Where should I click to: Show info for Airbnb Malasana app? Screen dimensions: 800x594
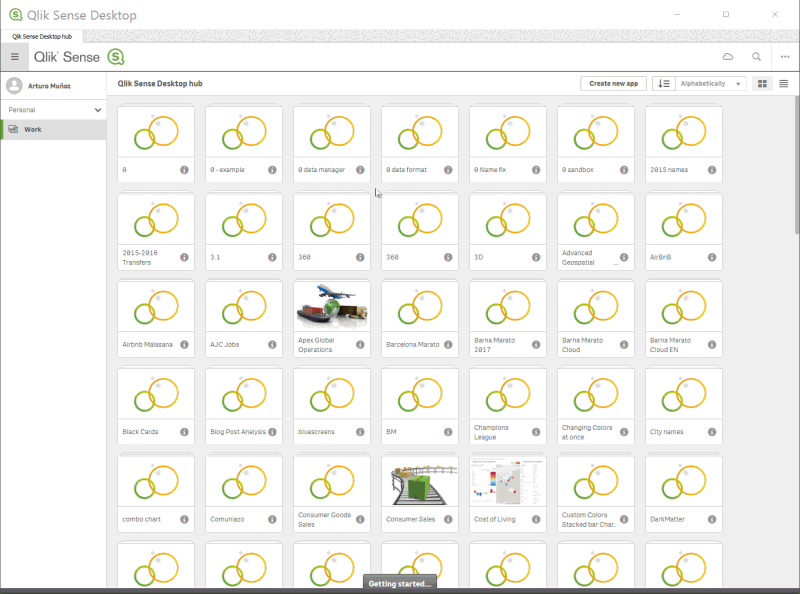click(x=184, y=344)
